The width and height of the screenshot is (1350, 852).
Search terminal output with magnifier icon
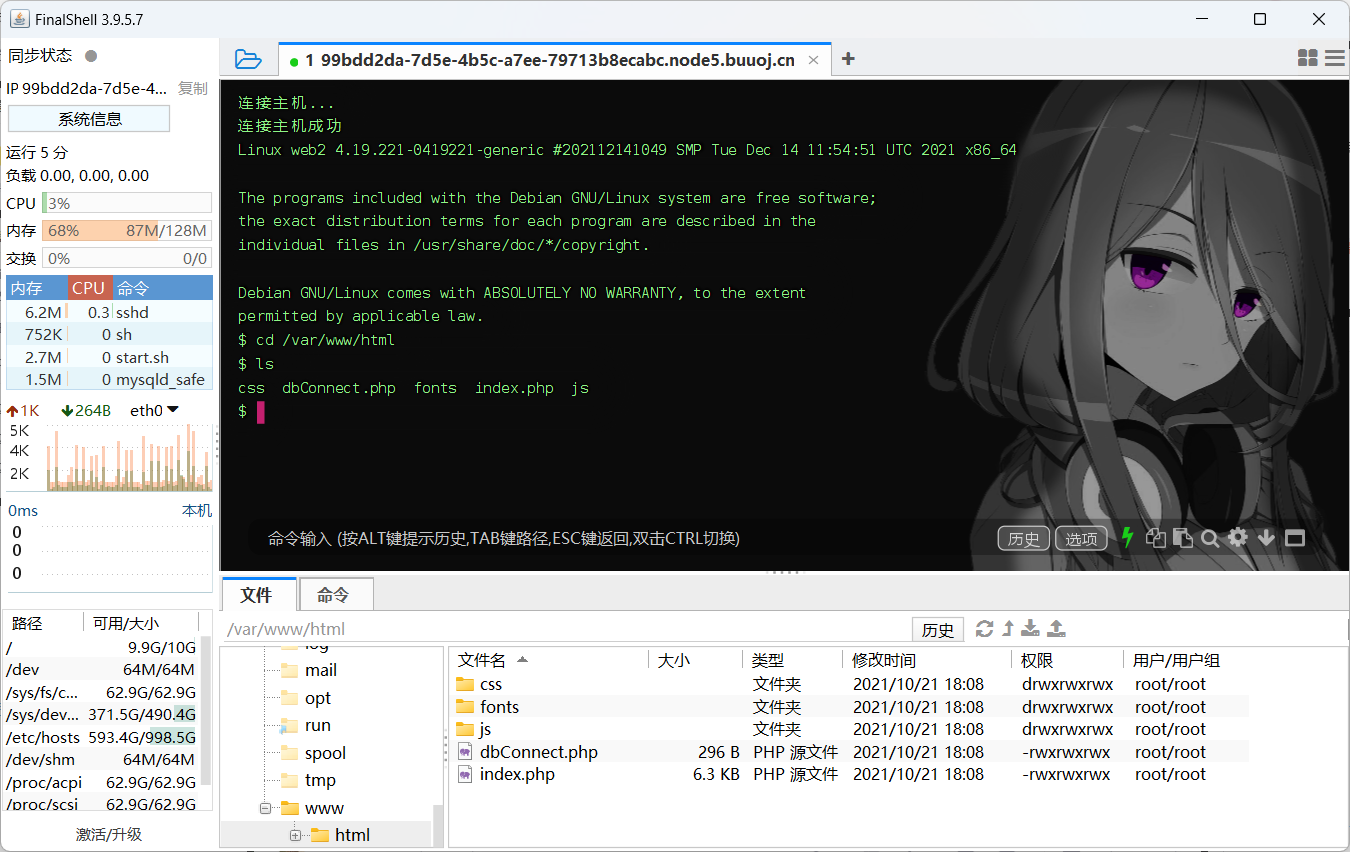coord(1210,538)
